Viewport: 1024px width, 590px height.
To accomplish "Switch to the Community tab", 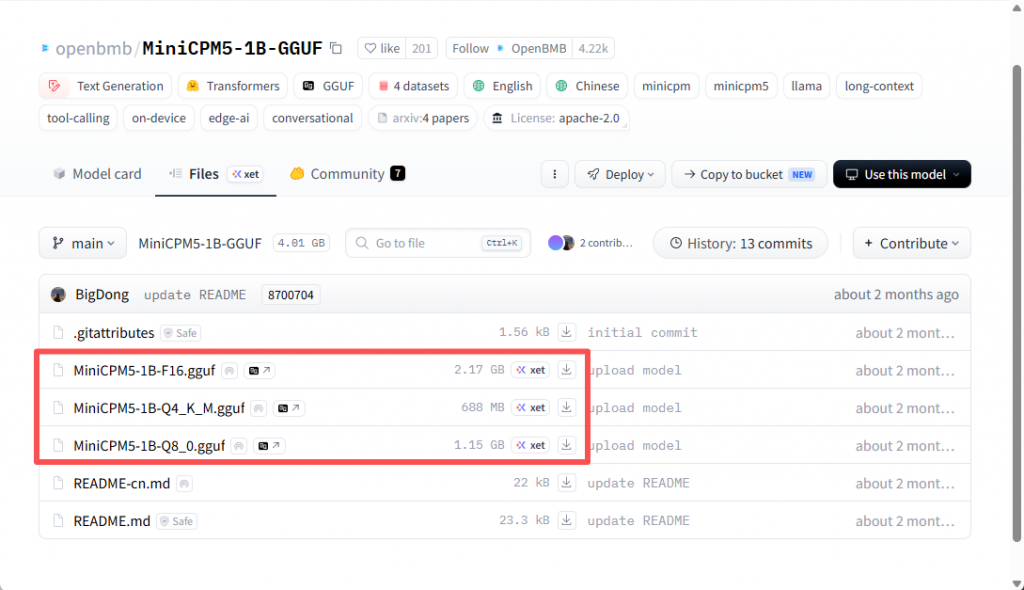I will tap(347, 174).
